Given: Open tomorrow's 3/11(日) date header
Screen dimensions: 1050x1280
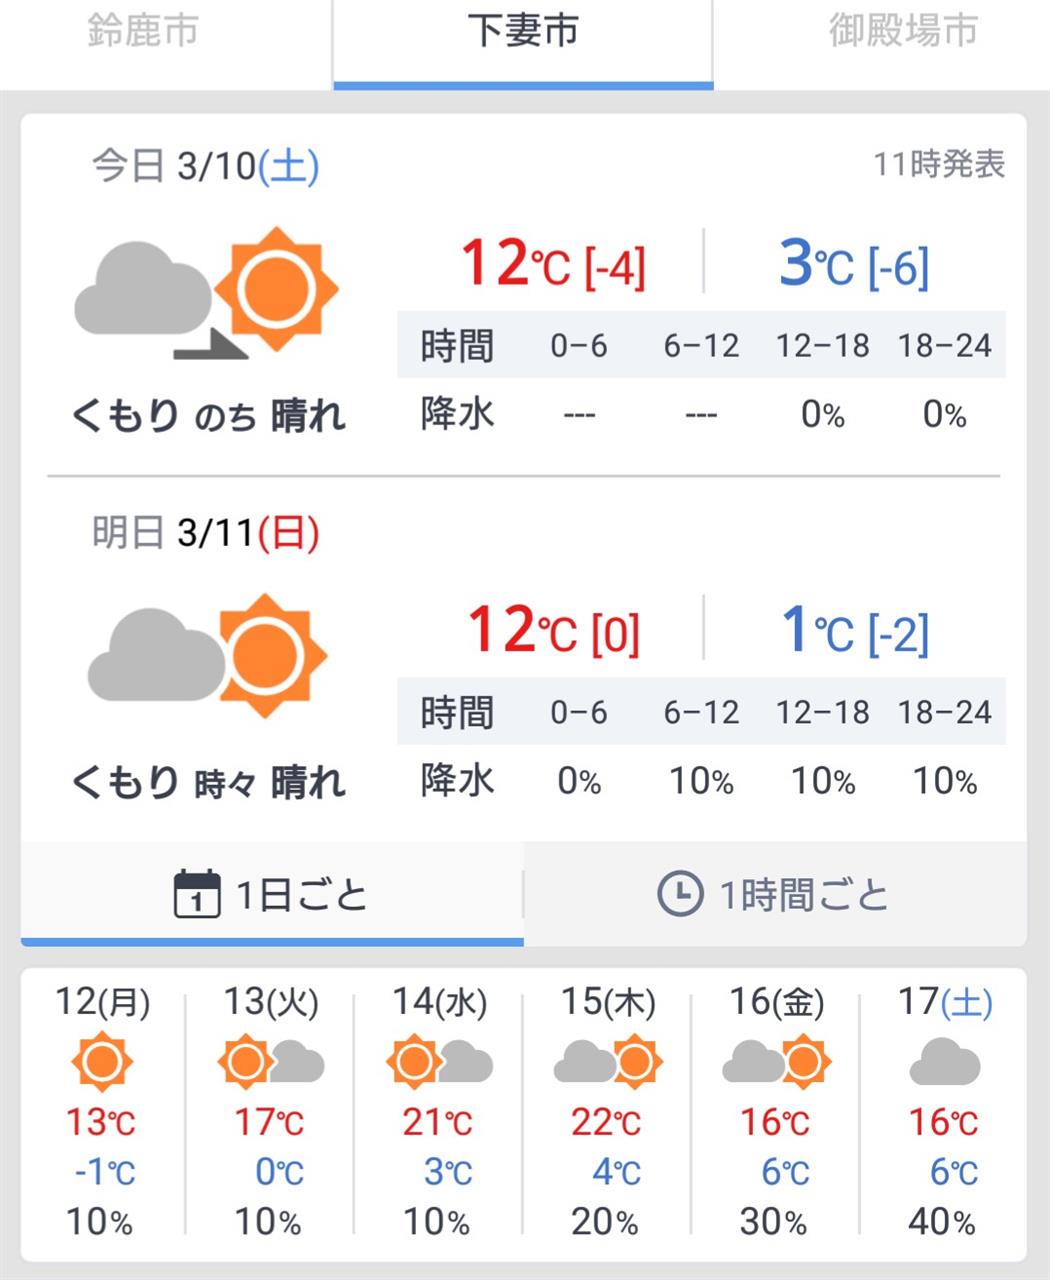Looking at the screenshot, I should point(206,533).
